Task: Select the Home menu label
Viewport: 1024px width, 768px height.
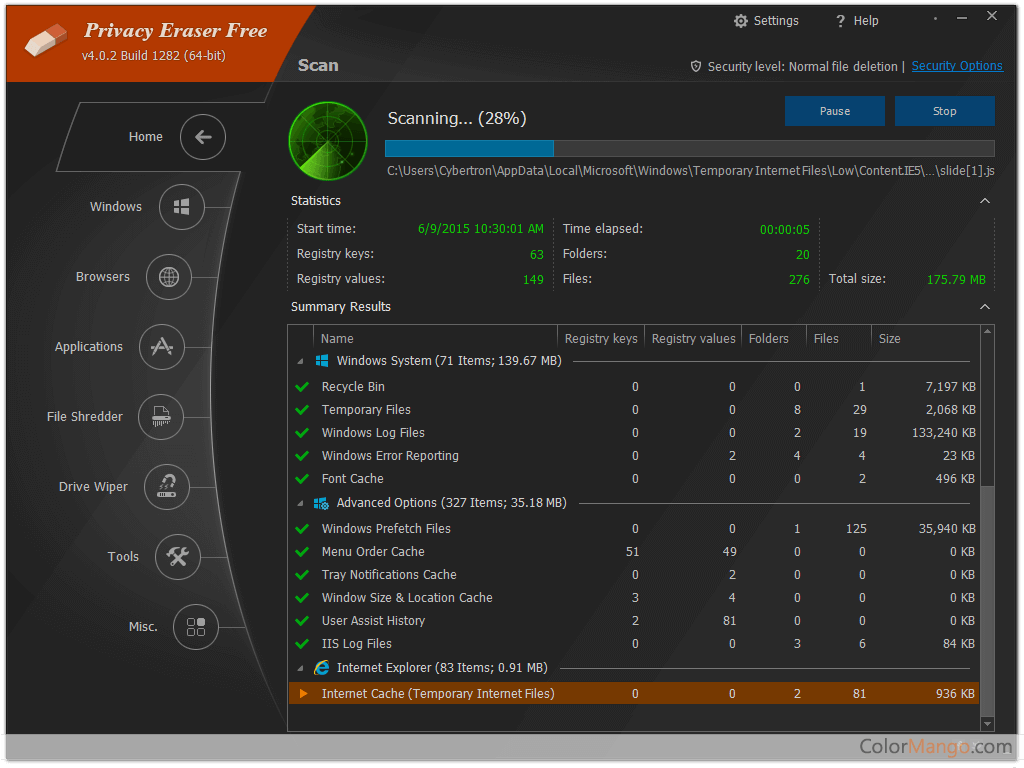Action: (146, 136)
